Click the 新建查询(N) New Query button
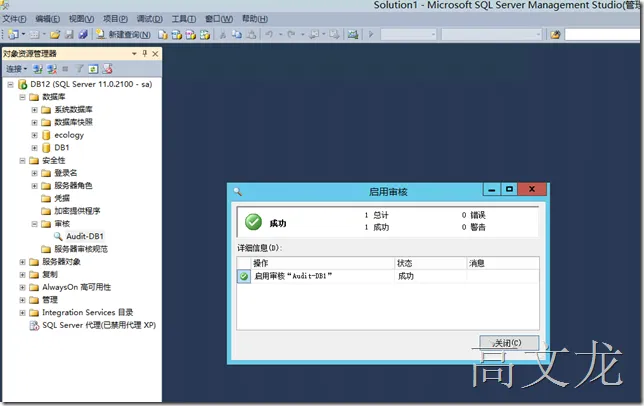 click(x=123, y=35)
